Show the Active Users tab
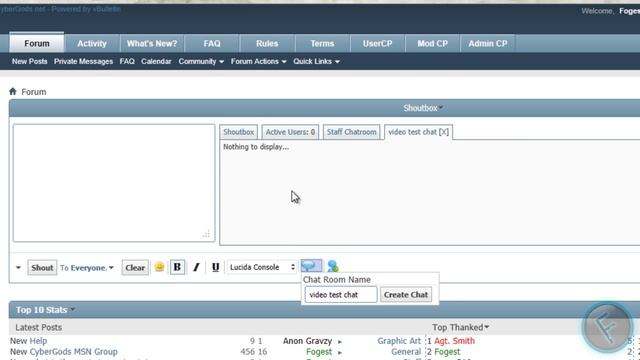 click(x=290, y=132)
